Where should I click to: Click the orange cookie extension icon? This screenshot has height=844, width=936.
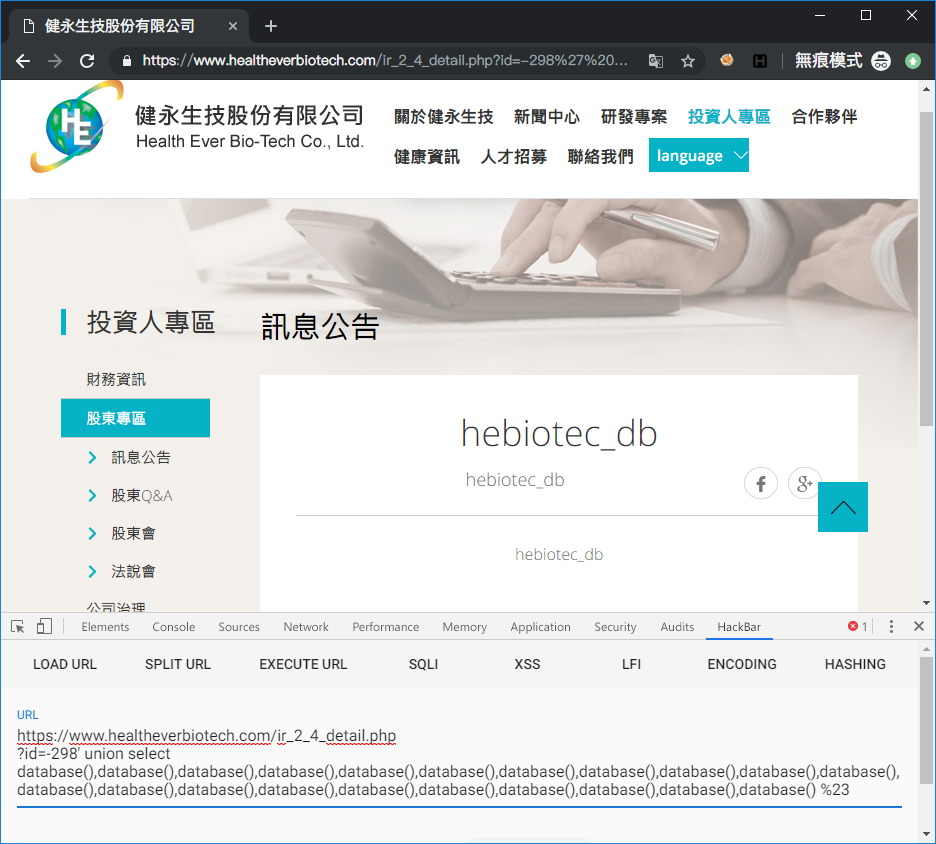[726, 60]
